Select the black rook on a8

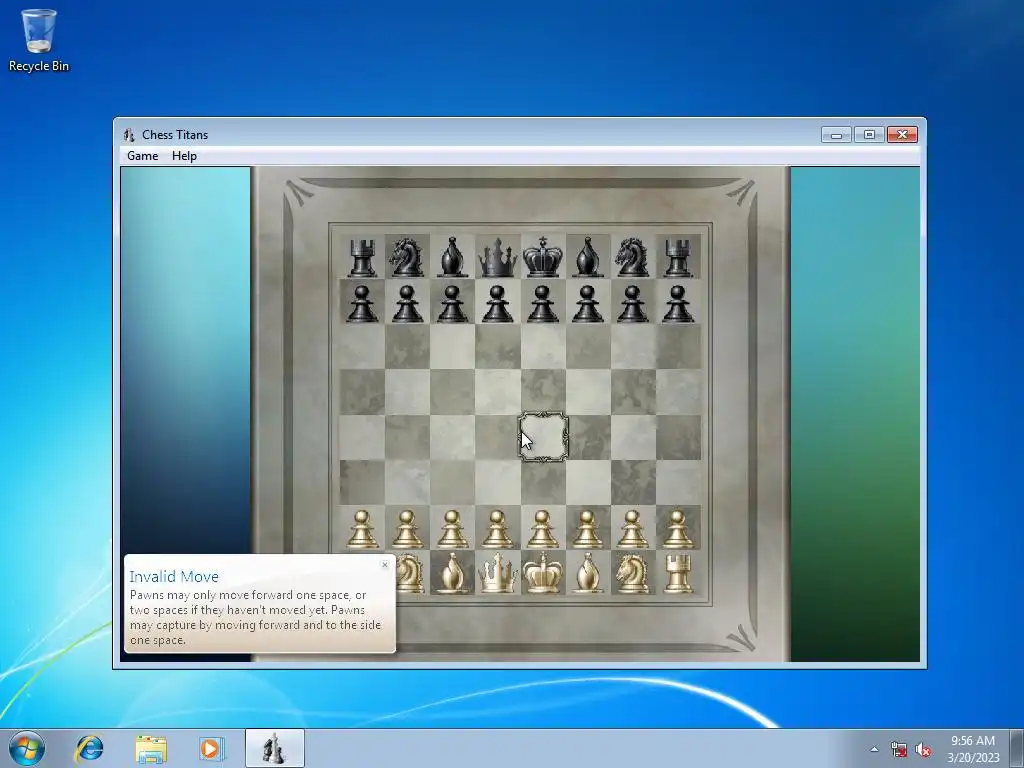click(362, 257)
